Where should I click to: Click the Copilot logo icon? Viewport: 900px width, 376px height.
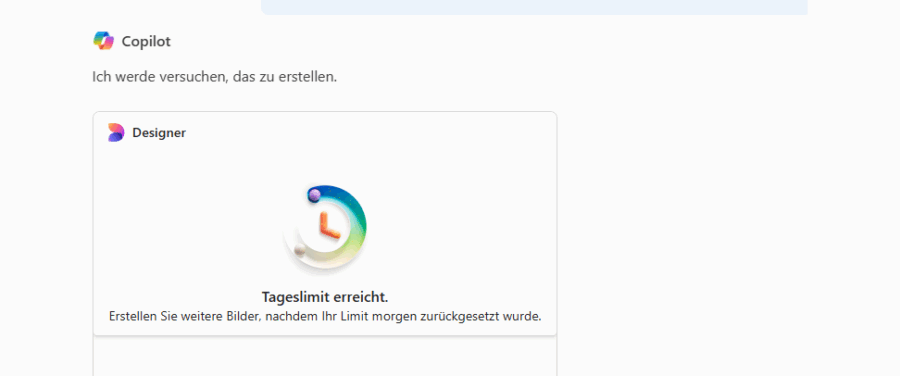(x=103, y=41)
